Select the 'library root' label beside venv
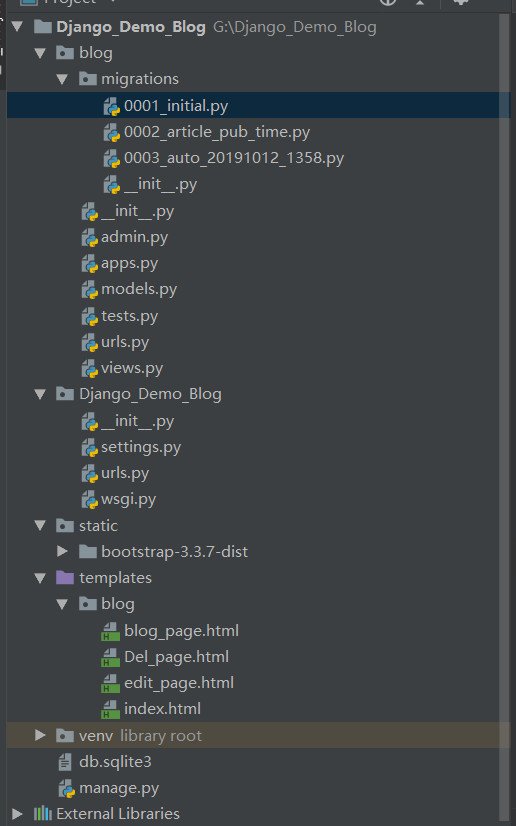The image size is (516, 826). pos(161,735)
